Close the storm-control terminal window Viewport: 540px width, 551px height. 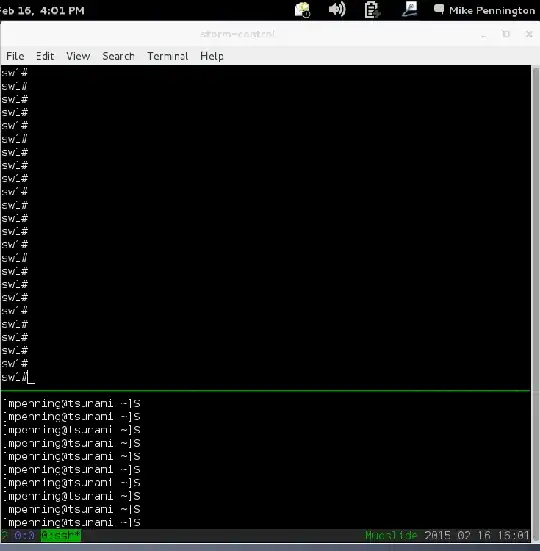tap(529, 34)
